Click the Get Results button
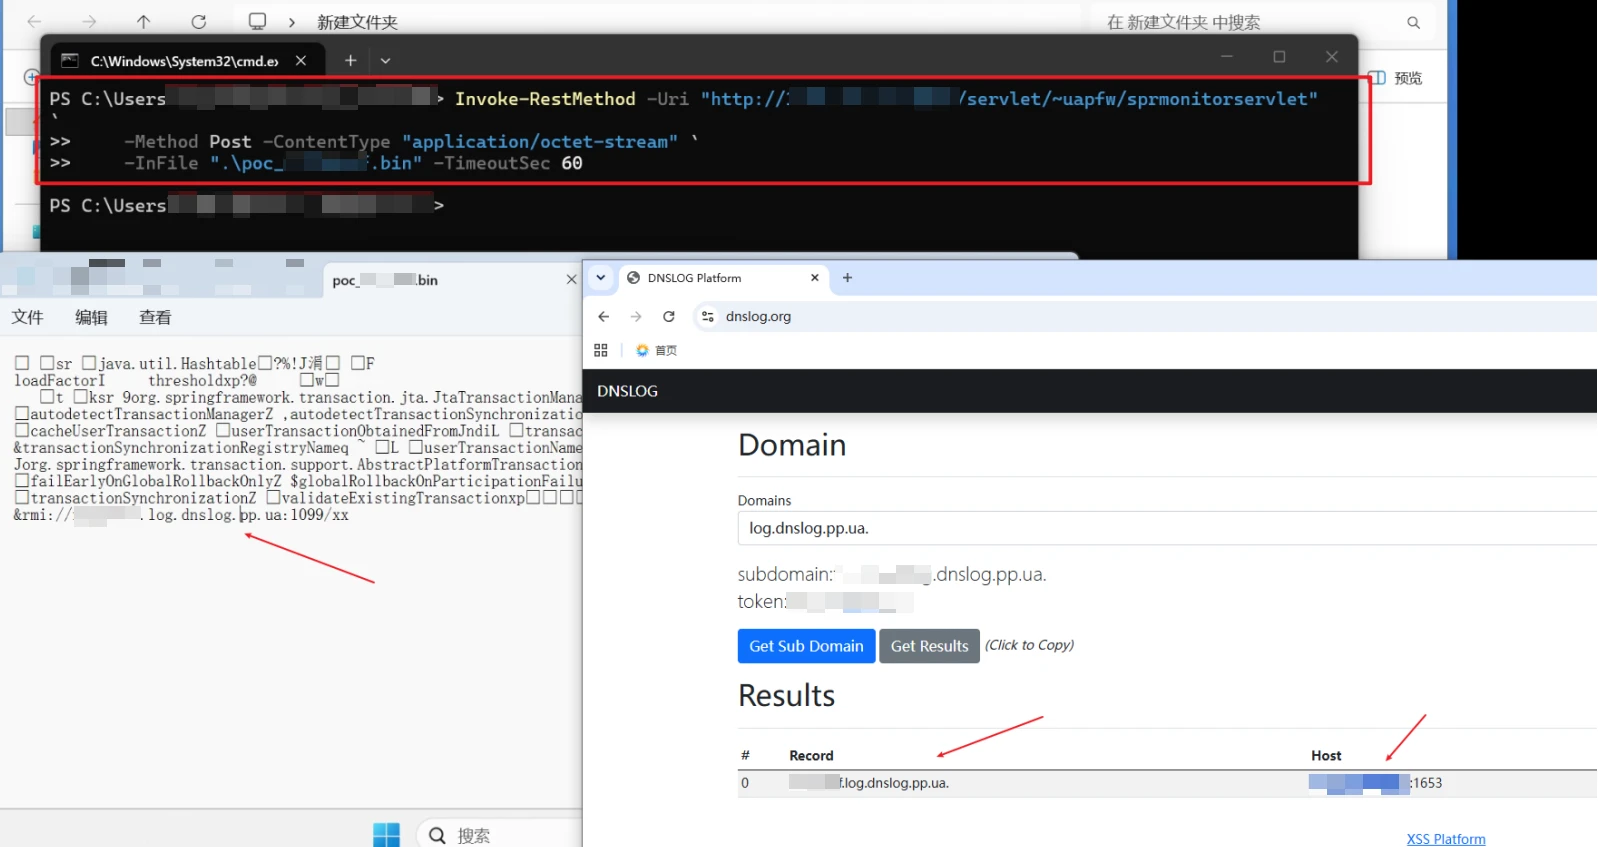The image size is (1598, 847). pyautogui.click(x=929, y=646)
